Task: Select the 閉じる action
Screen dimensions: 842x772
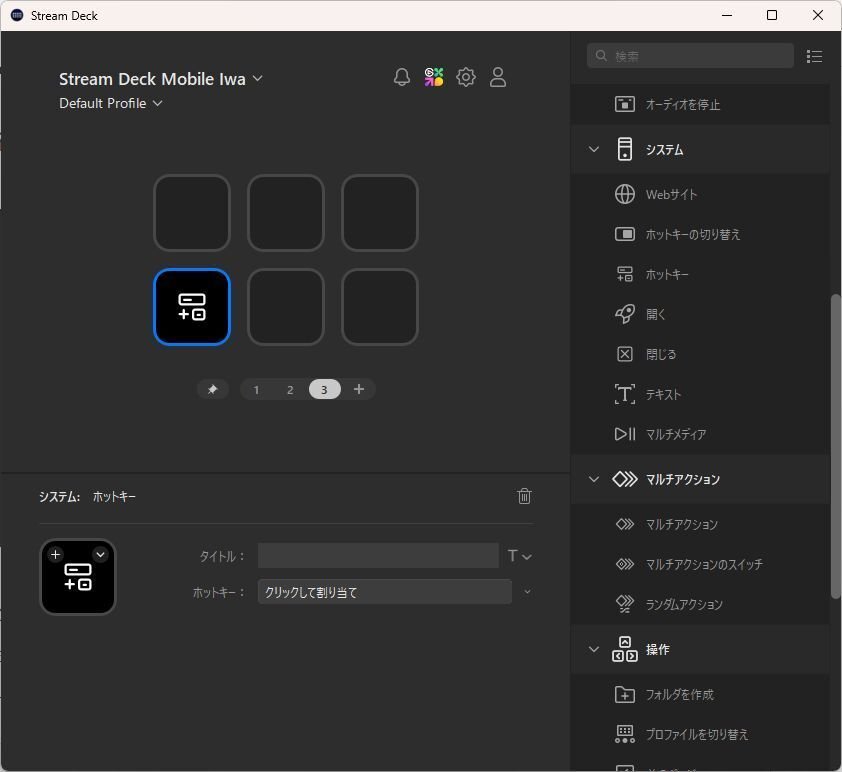Action: pos(700,354)
